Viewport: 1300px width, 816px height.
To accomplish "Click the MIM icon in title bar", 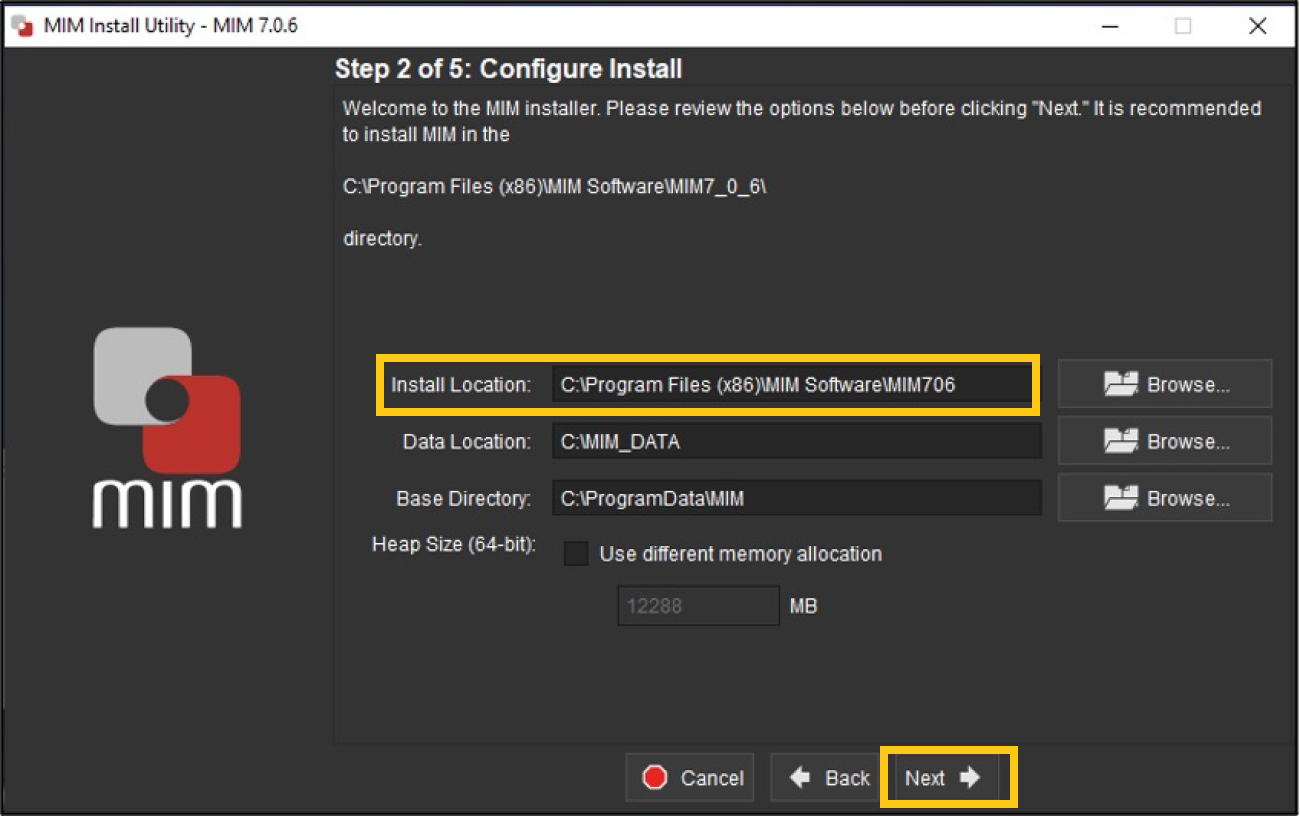I will [x=22, y=26].
